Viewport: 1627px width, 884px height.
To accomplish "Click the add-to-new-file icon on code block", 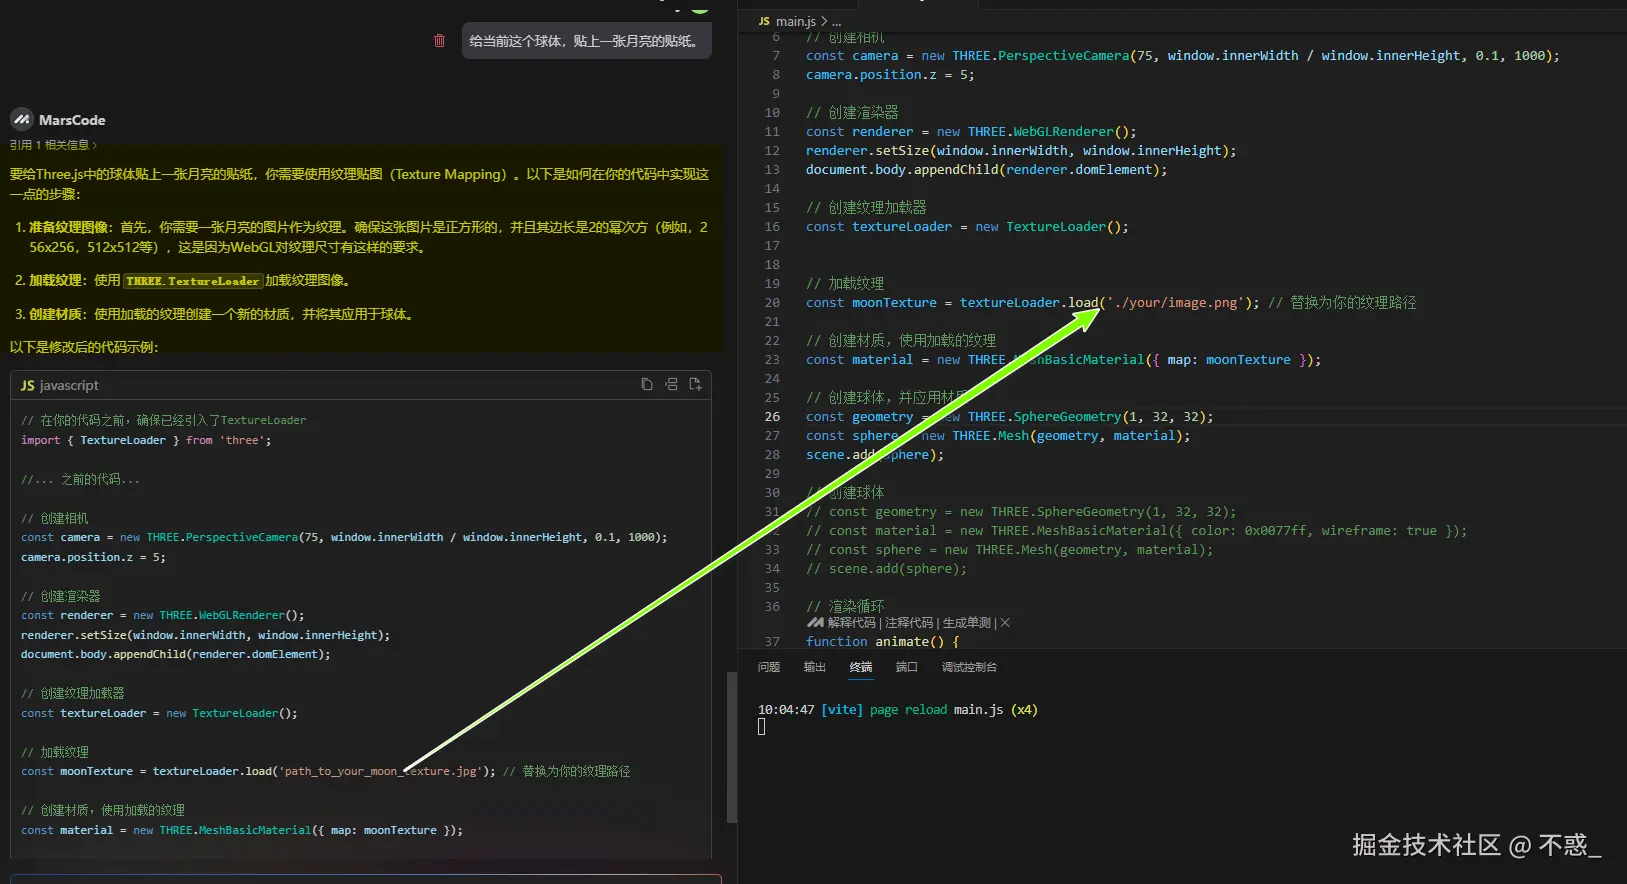I will coord(695,384).
